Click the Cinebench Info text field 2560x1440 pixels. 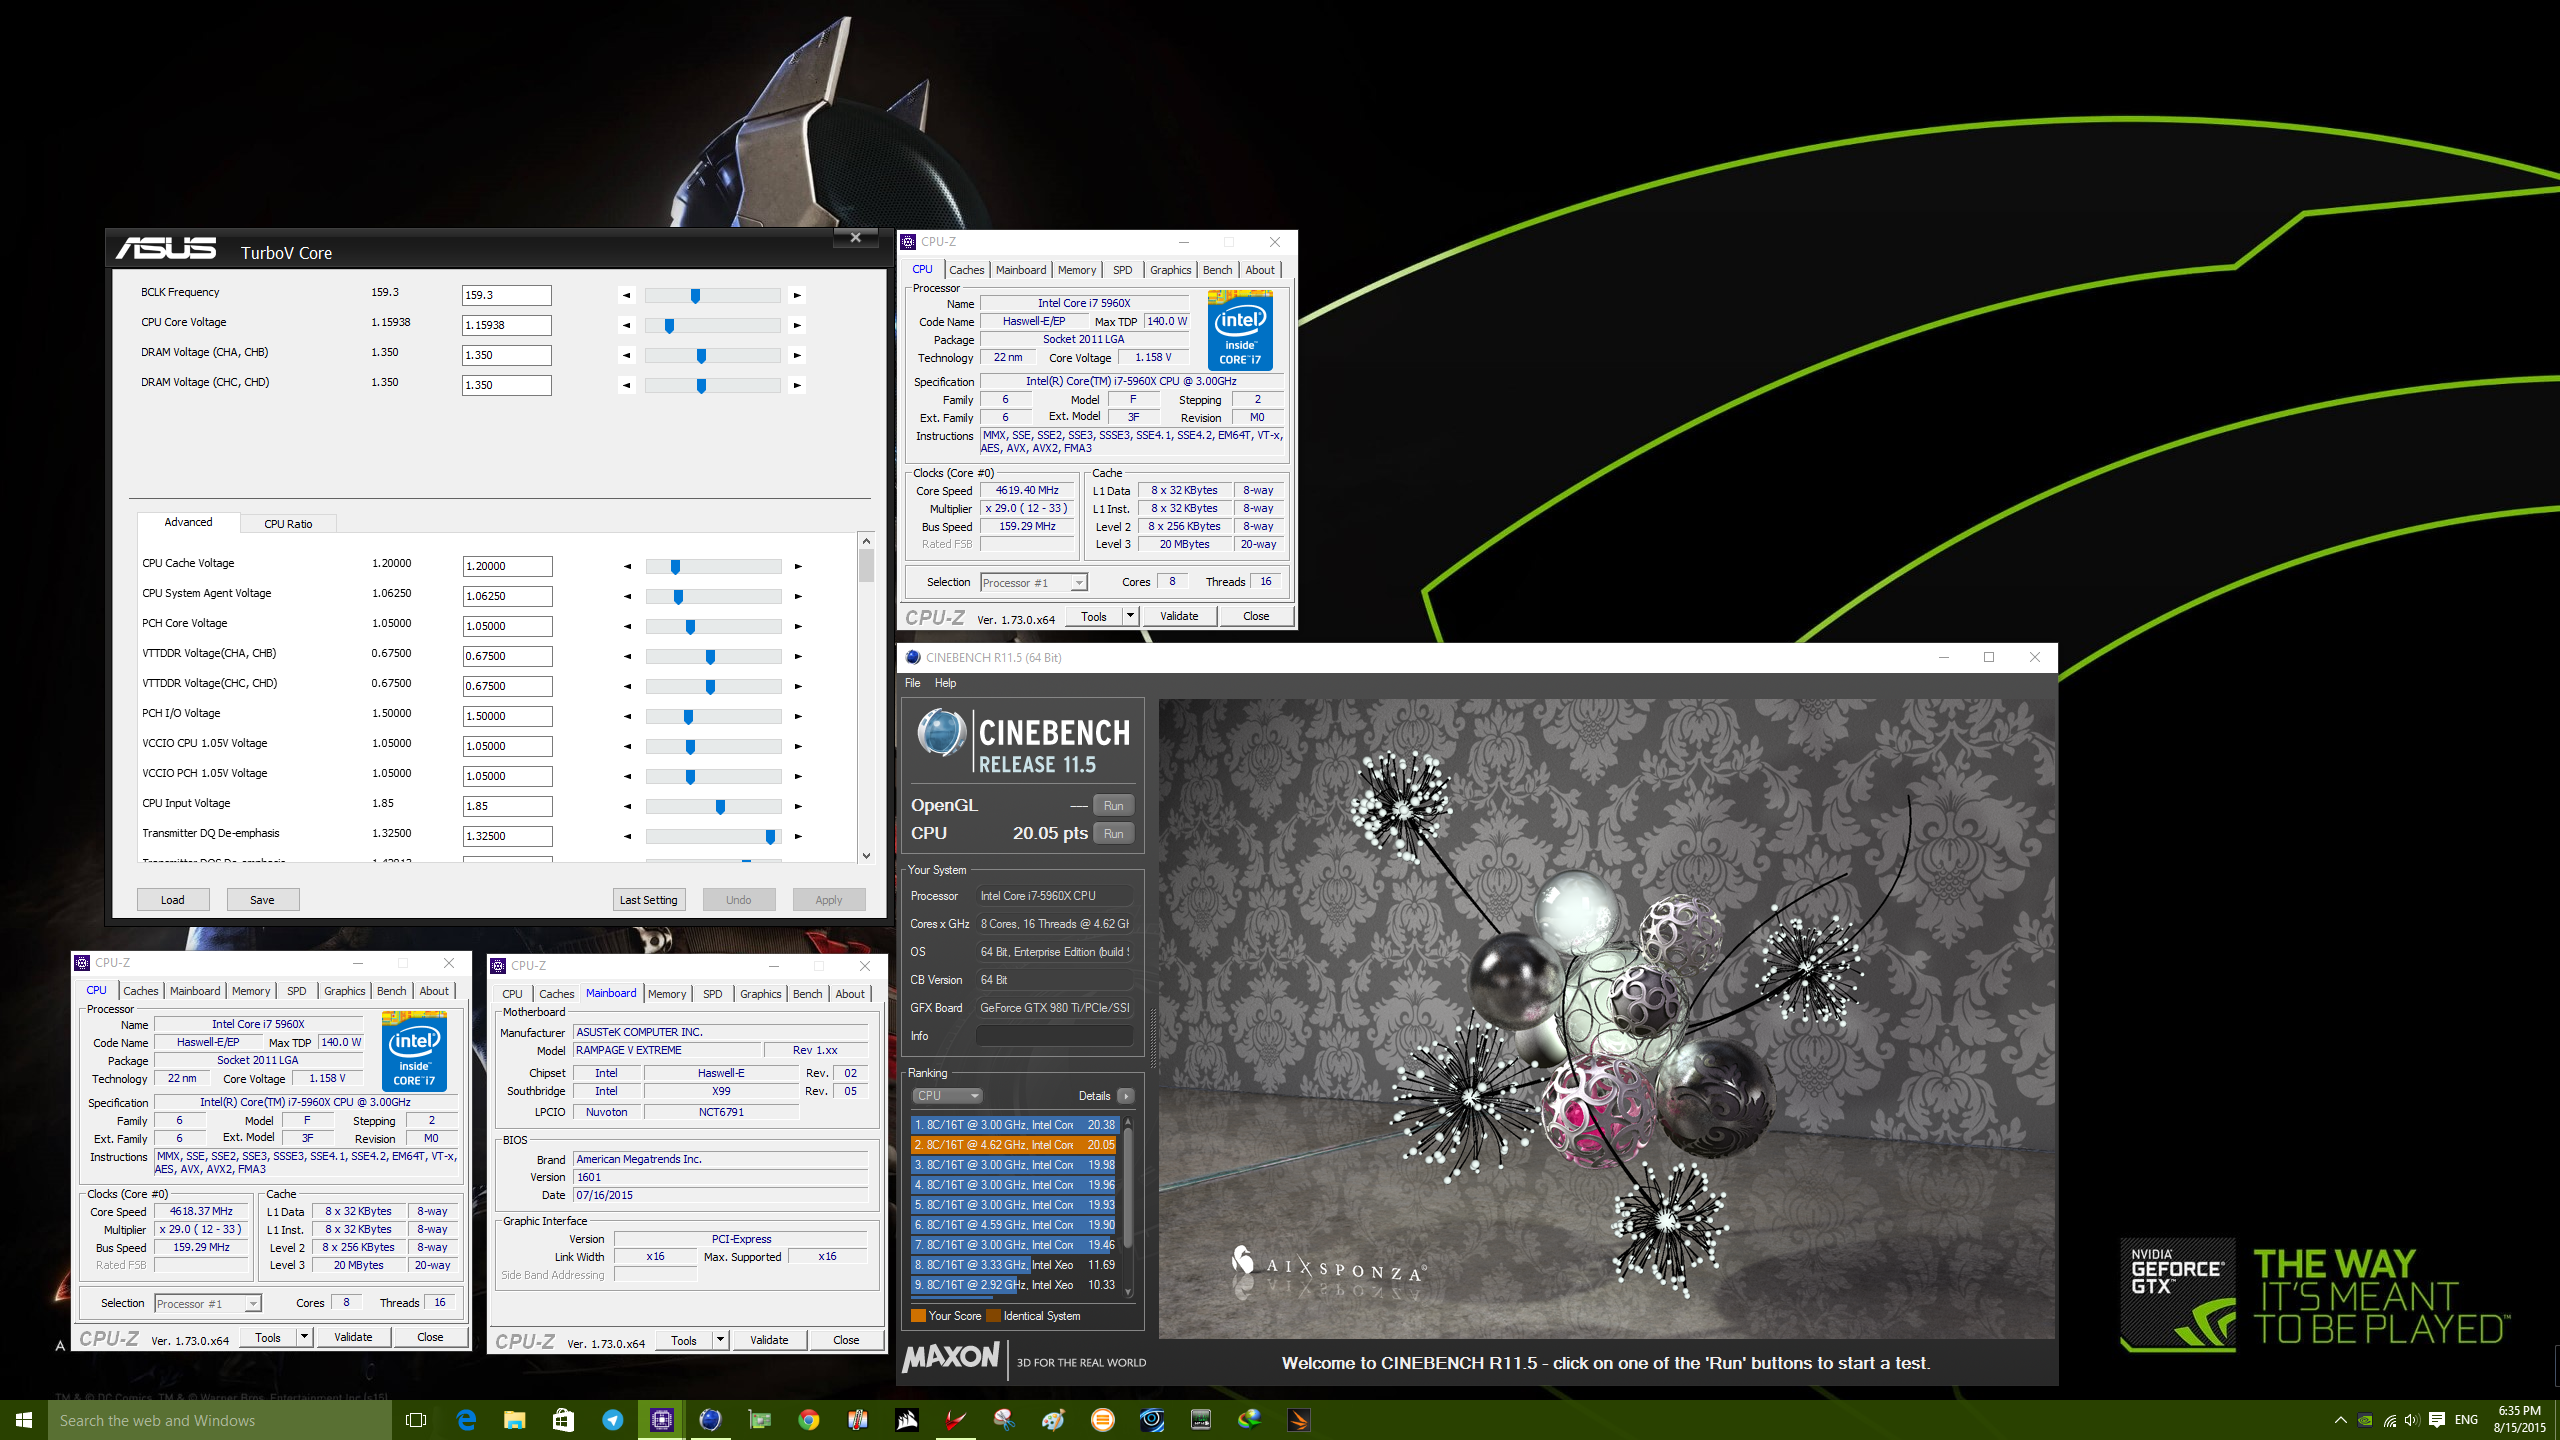click(x=1054, y=1036)
